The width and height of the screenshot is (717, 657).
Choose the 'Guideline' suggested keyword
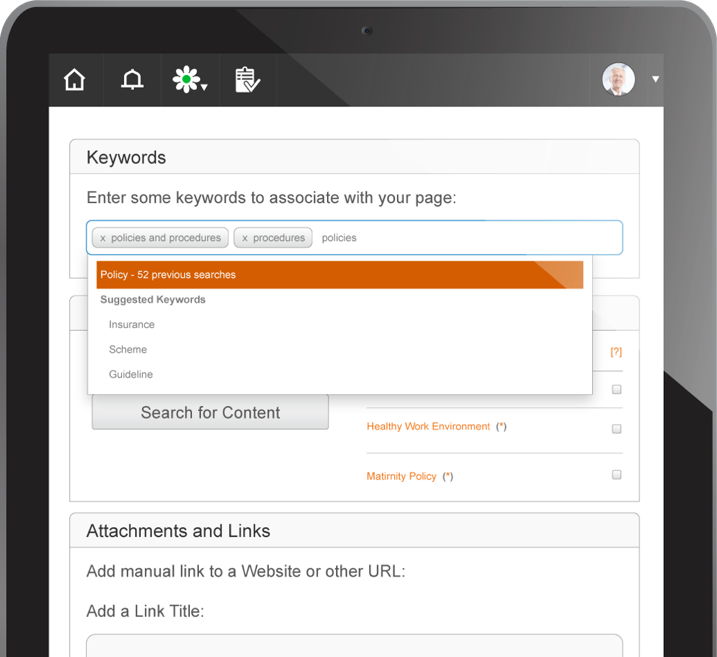tap(131, 374)
